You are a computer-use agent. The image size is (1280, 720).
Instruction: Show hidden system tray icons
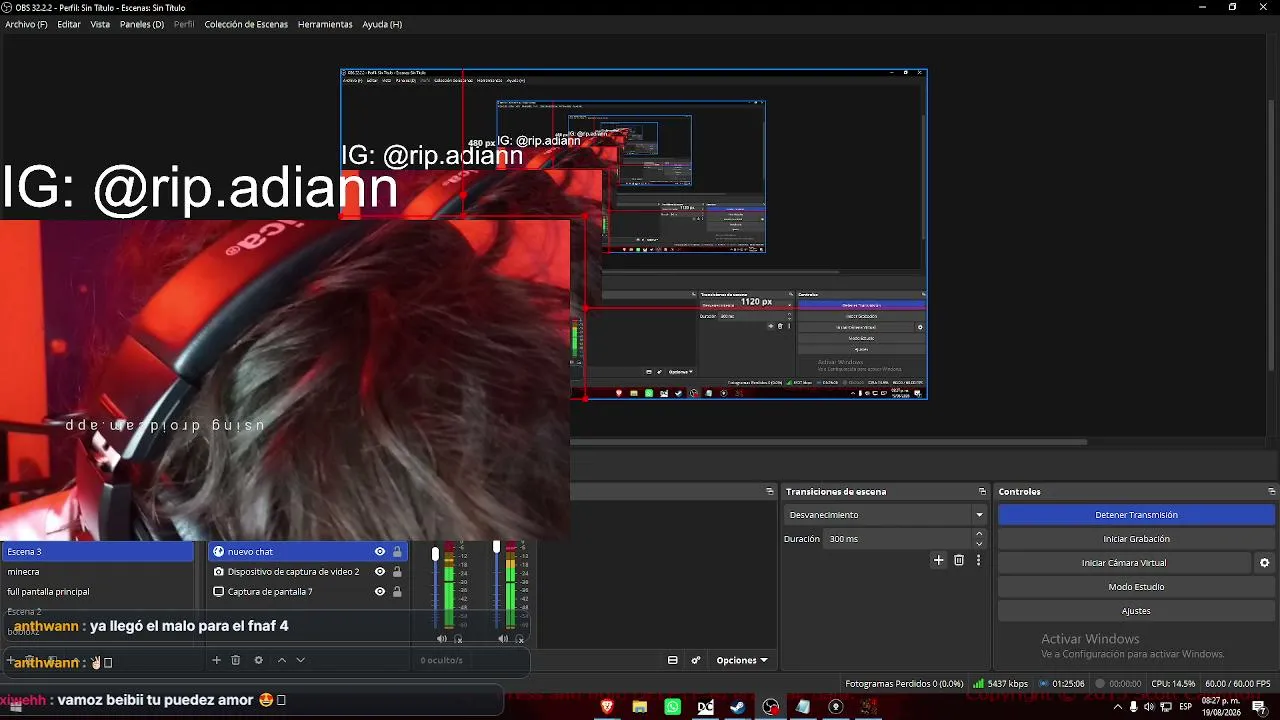click(1117, 707)
